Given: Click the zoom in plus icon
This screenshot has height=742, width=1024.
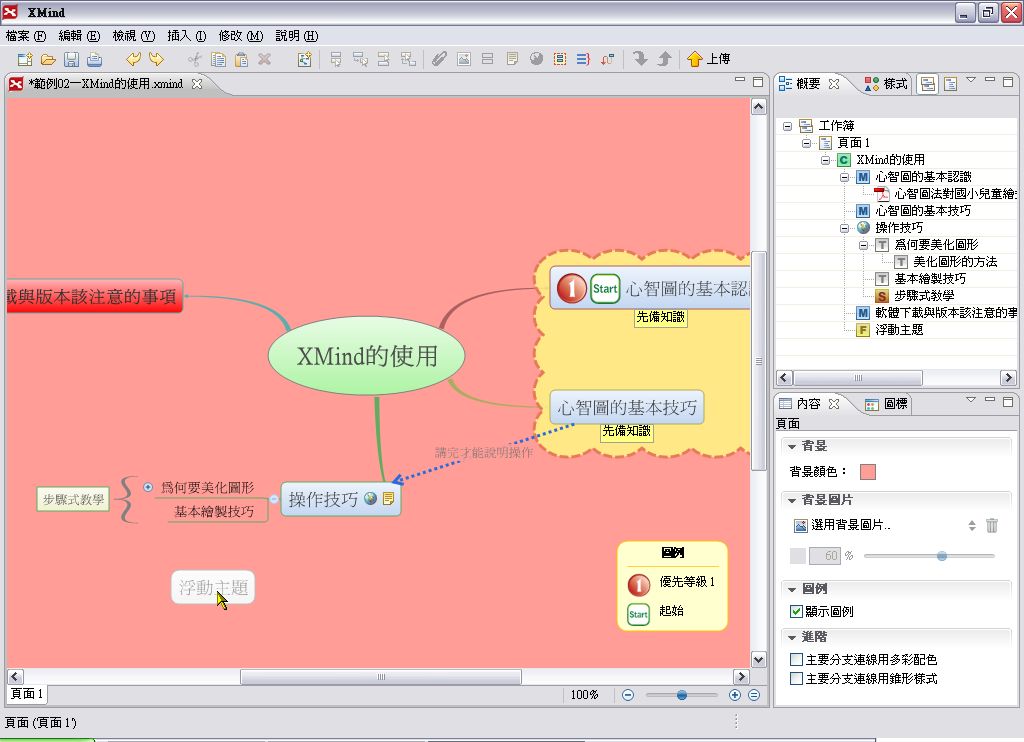Looking at the screenshot, I should pyautogui.click(x=735, y=695).
